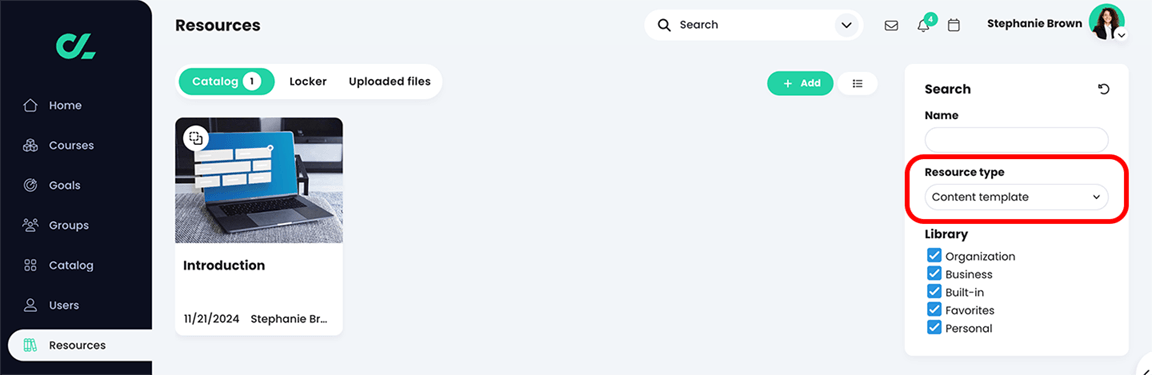Click the Groups people icon
Screen dimensions: 1152x375
click(30, 225)
